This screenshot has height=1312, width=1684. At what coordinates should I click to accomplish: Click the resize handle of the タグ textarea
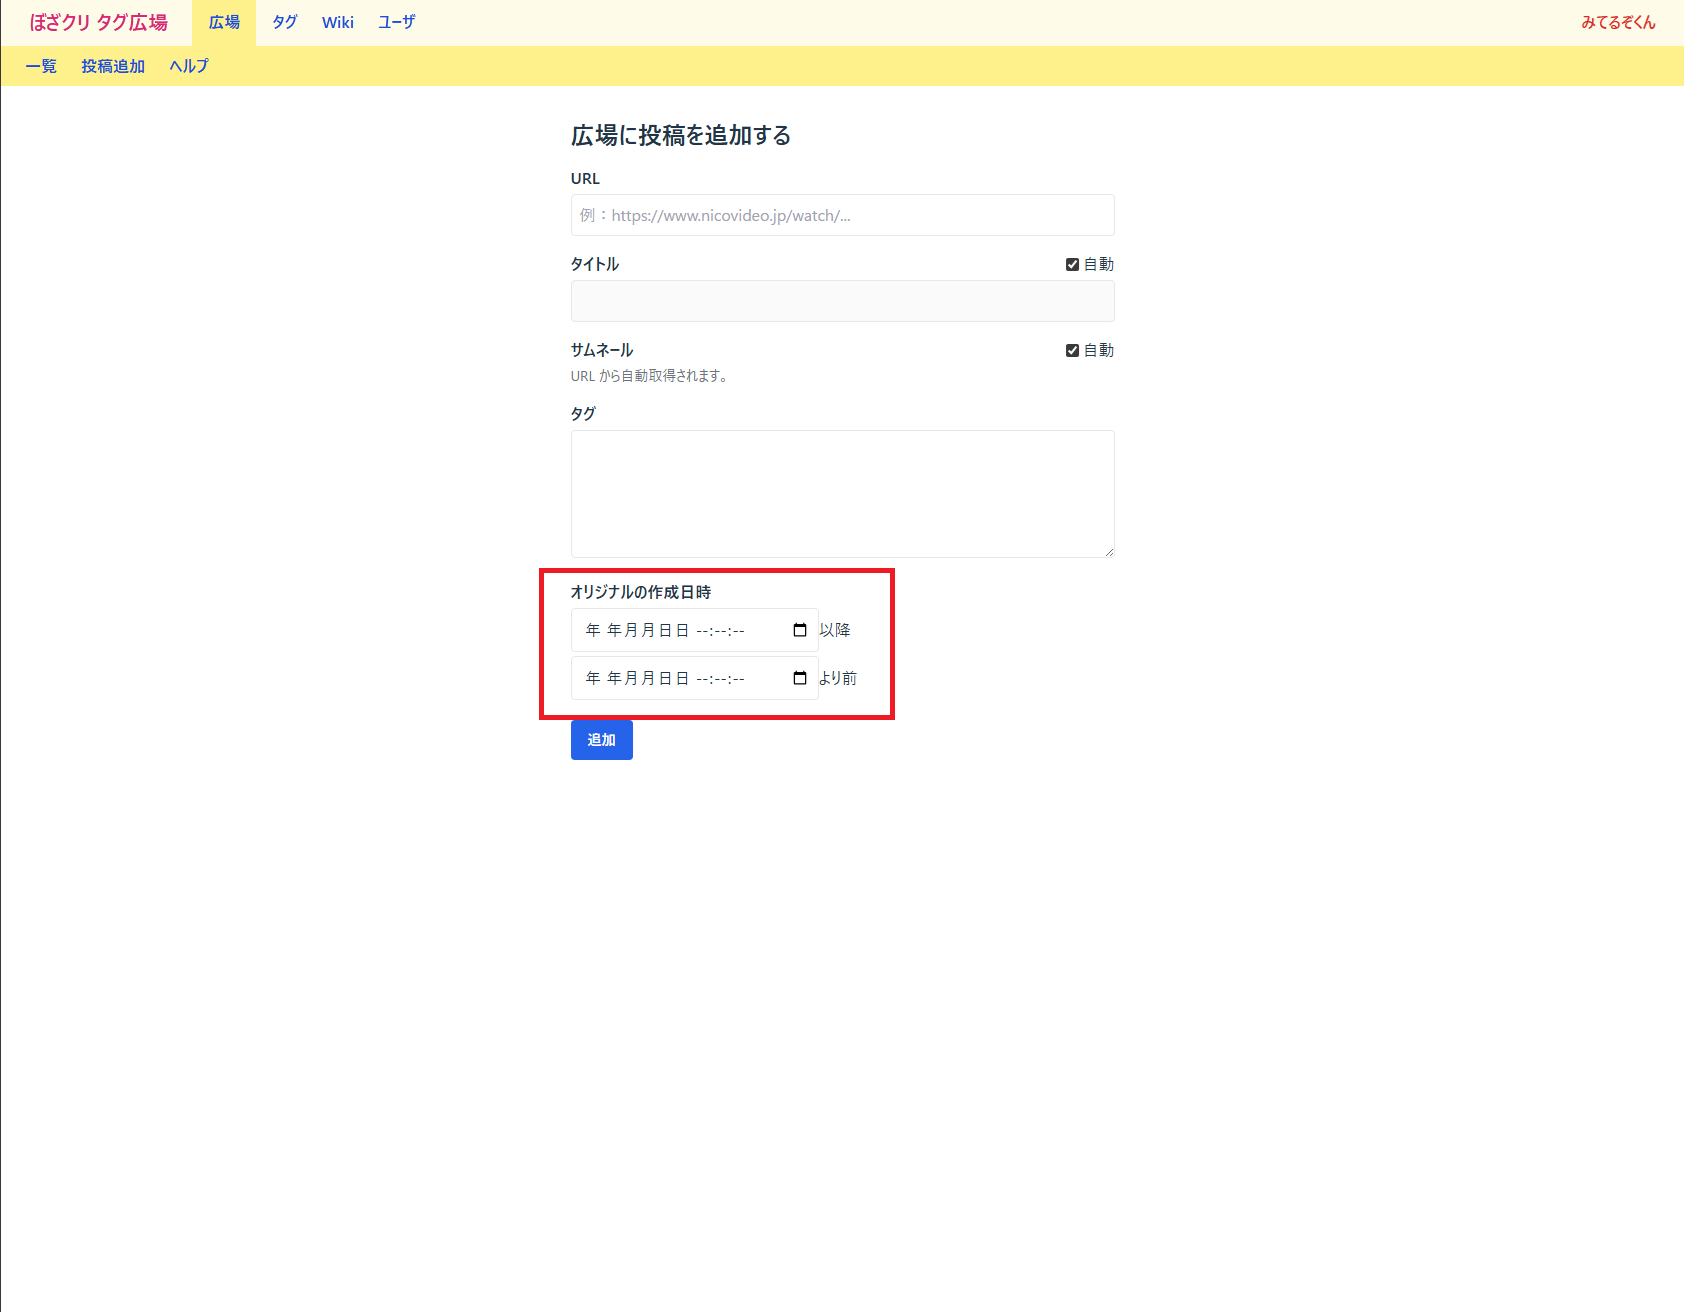(1109, 552)
